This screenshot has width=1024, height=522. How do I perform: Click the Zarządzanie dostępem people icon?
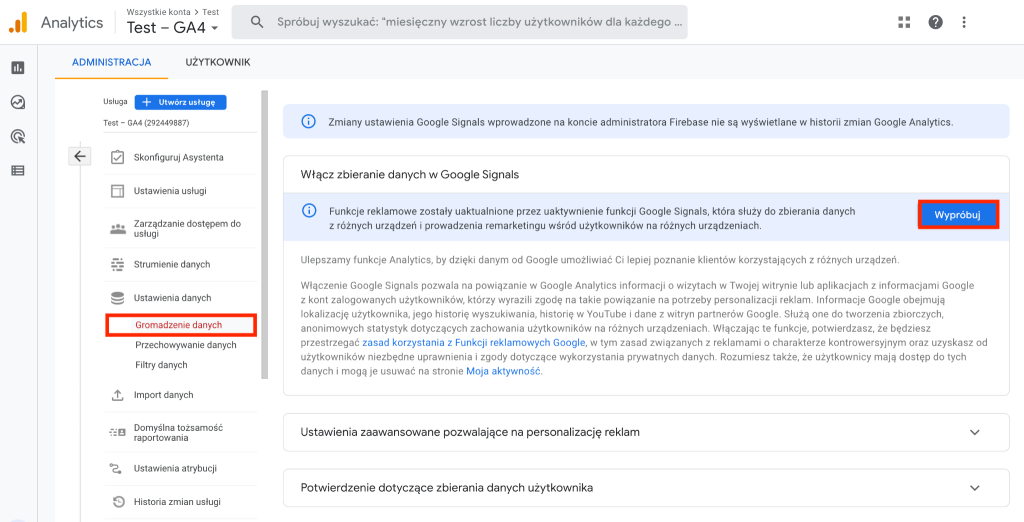118,229
